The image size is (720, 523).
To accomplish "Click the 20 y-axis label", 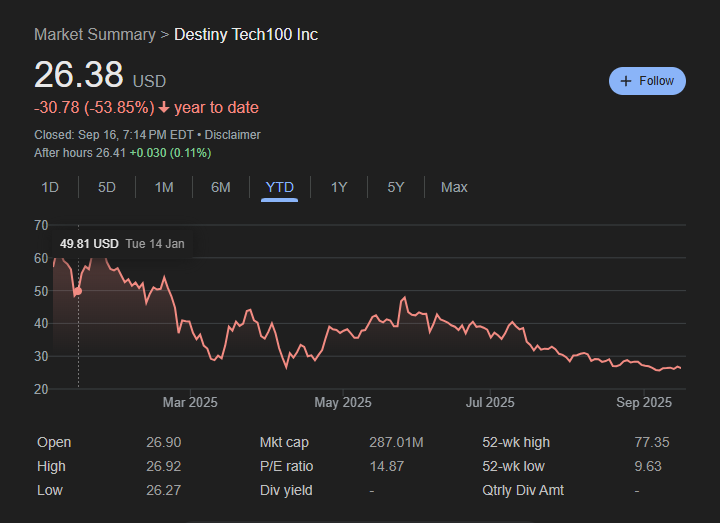I will pyautogui.click(x=41, y=389).
